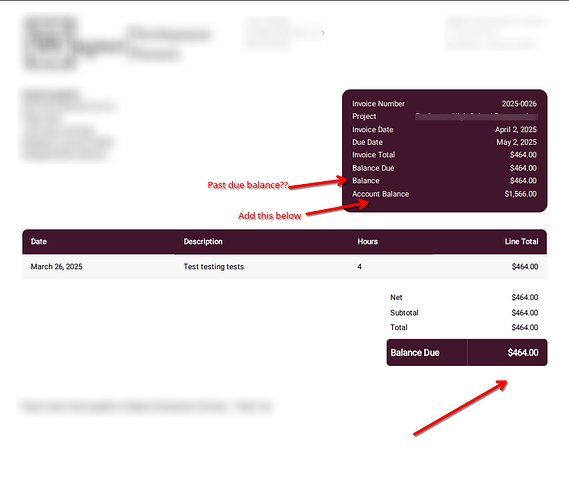Click the Account Balance amount $1,566.00
The height and width of the screenshot is (500, 569).
[x=520, y=194]
